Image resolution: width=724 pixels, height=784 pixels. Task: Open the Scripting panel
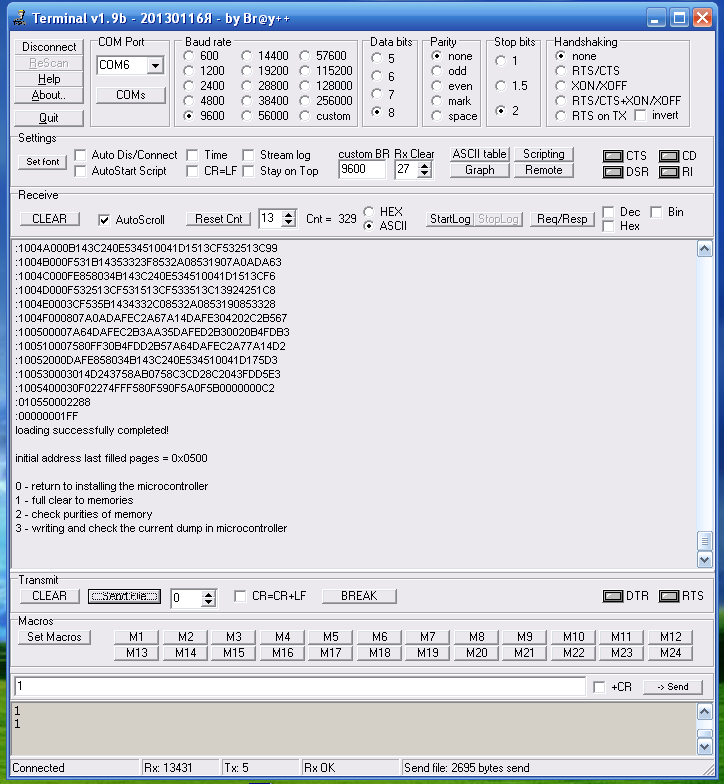[544, 154]
